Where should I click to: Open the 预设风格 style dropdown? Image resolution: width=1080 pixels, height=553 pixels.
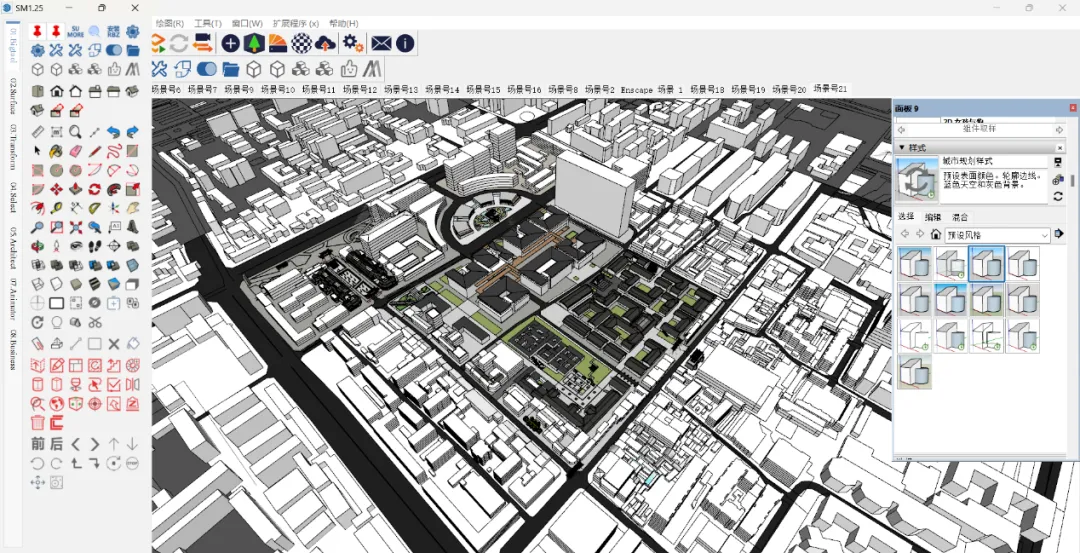click(x=997, y=235)
